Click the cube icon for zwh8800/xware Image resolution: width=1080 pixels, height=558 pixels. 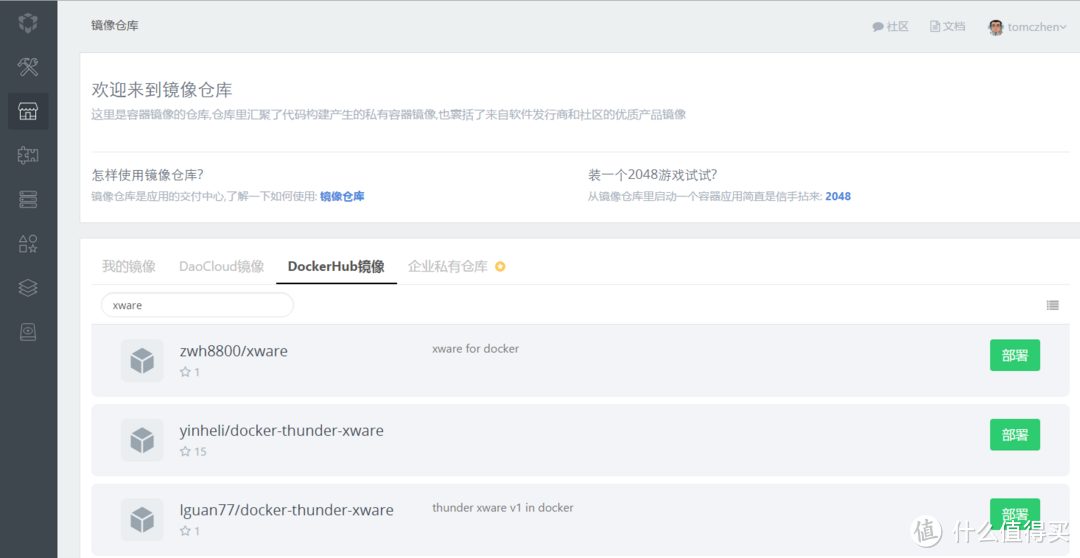[142, 360]
